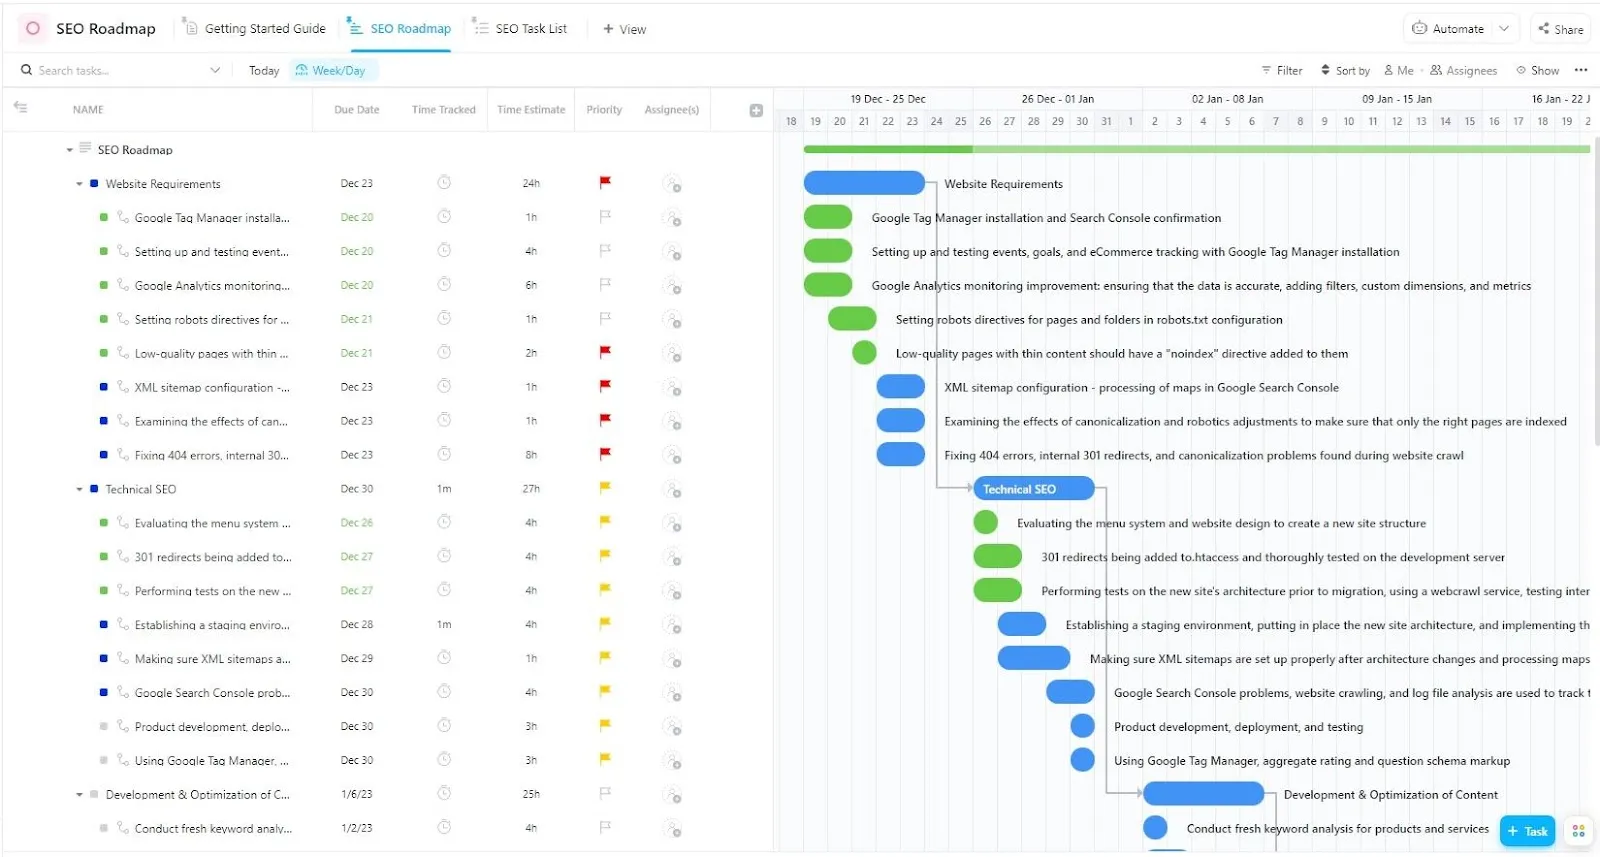Click green Gantt bar for Setting robots directives

(x=852, y=319)
